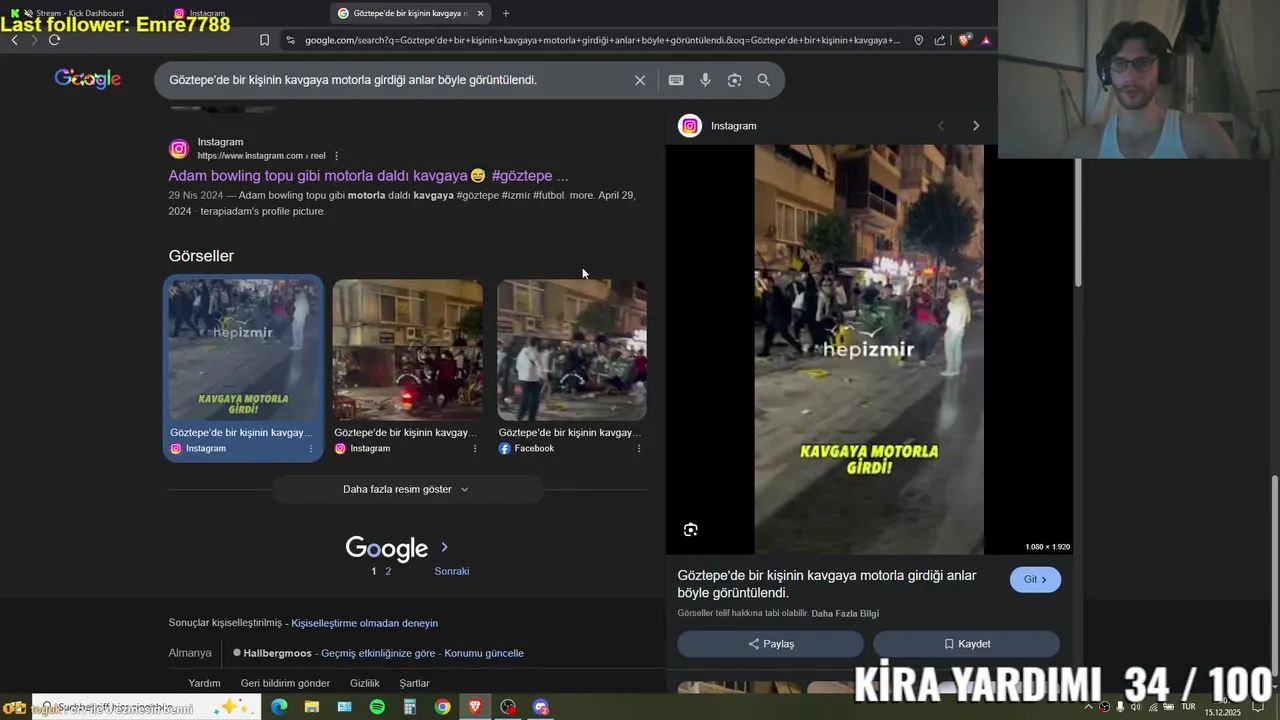
Task: Open Spotify from the taskbar
Action: (x=377, y=707)
